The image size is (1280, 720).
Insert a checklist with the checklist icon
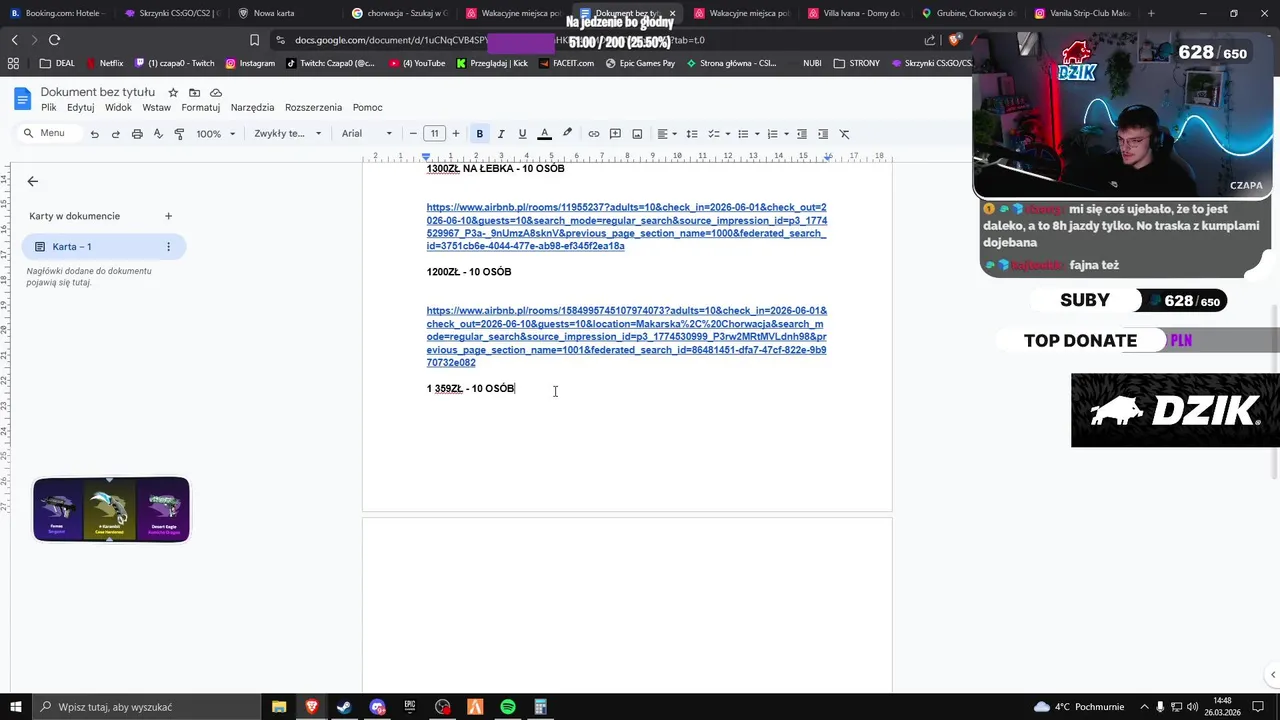(713, 134)
